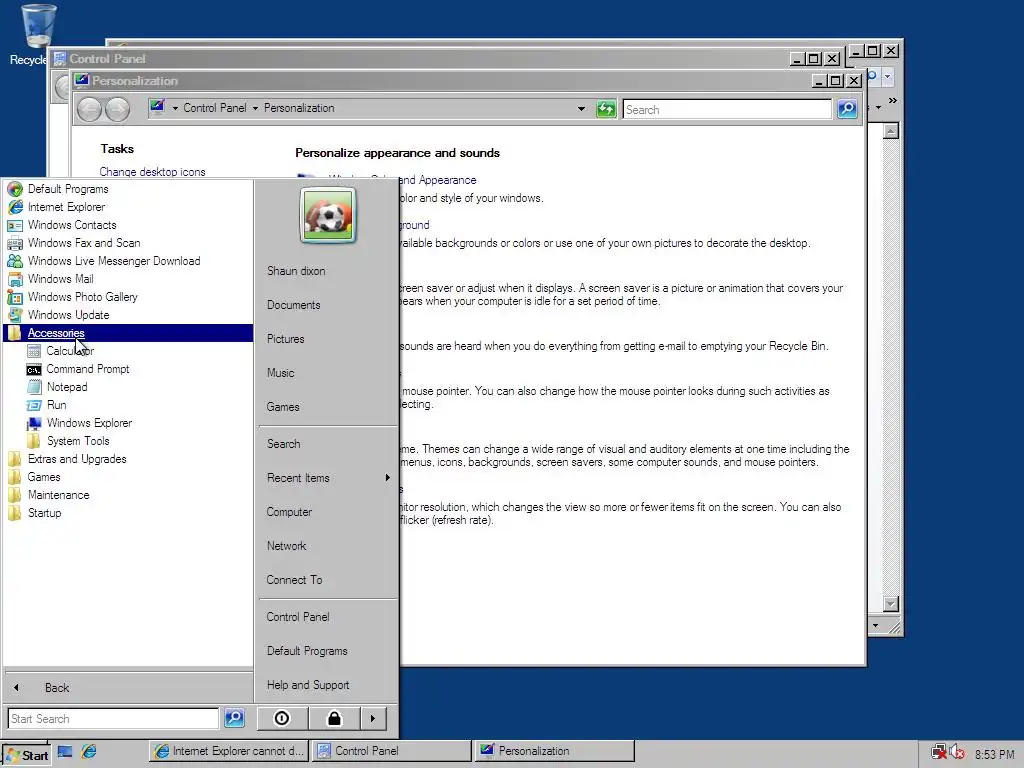The width and height of the screenshot is (1024, 768).
Task: Click the scroll down arrow in back window
Action: (x=891, y=603)
